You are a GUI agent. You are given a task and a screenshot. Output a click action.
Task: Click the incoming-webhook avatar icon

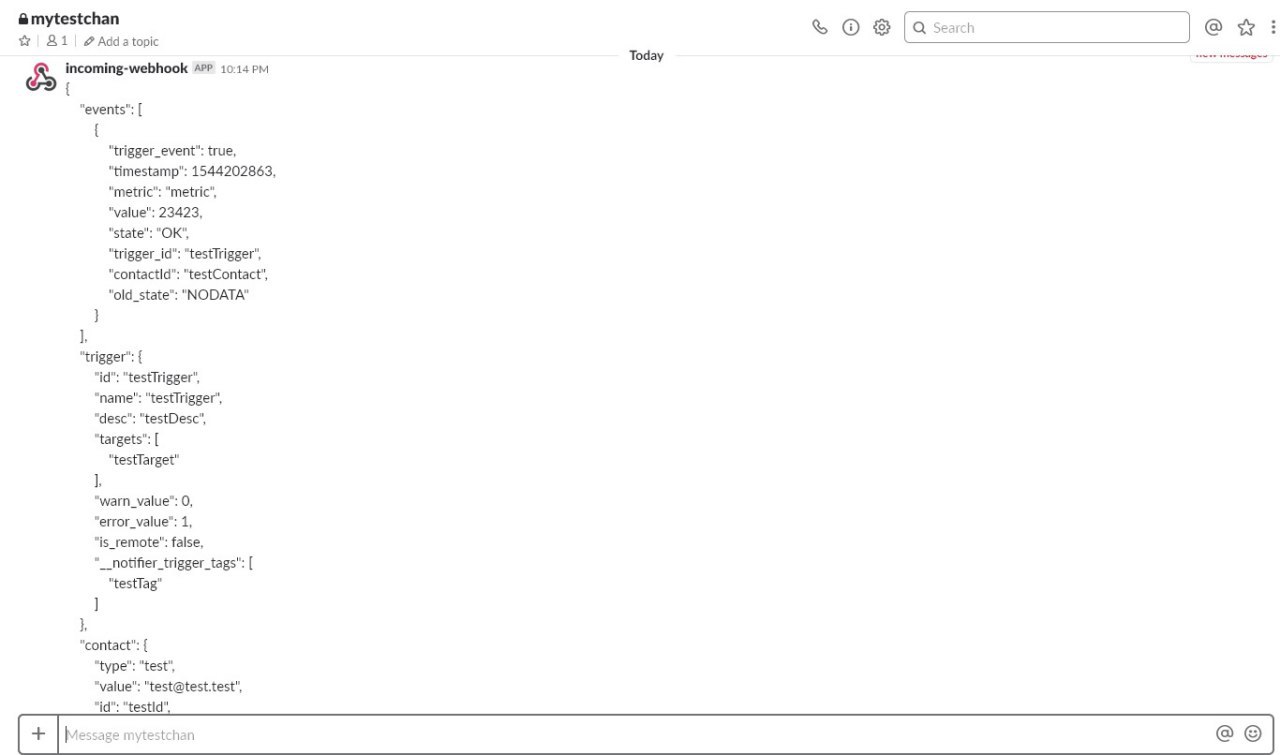tap(40, 77)
